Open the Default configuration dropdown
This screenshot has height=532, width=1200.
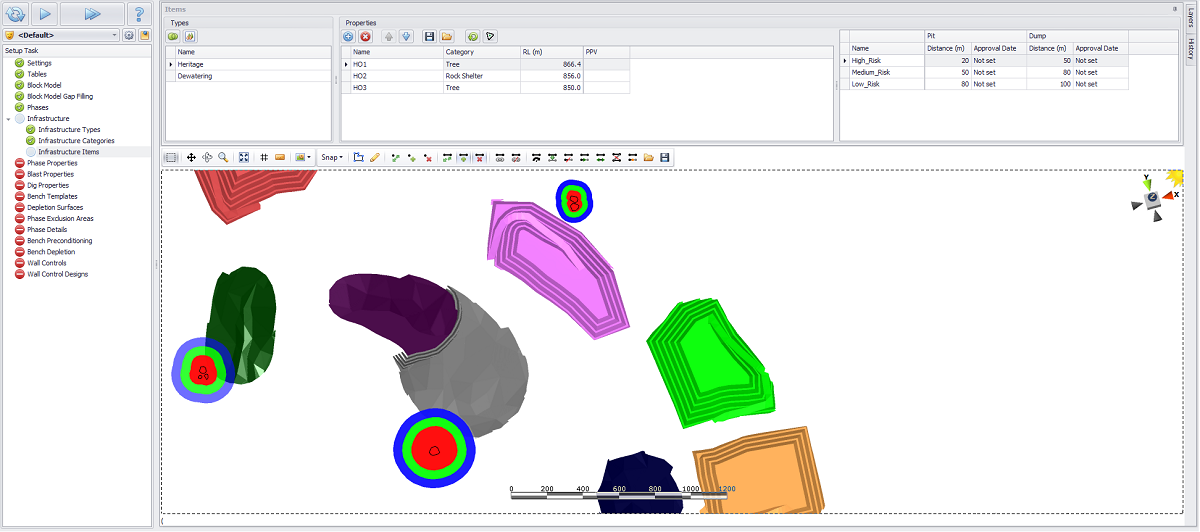pos(115,35)
